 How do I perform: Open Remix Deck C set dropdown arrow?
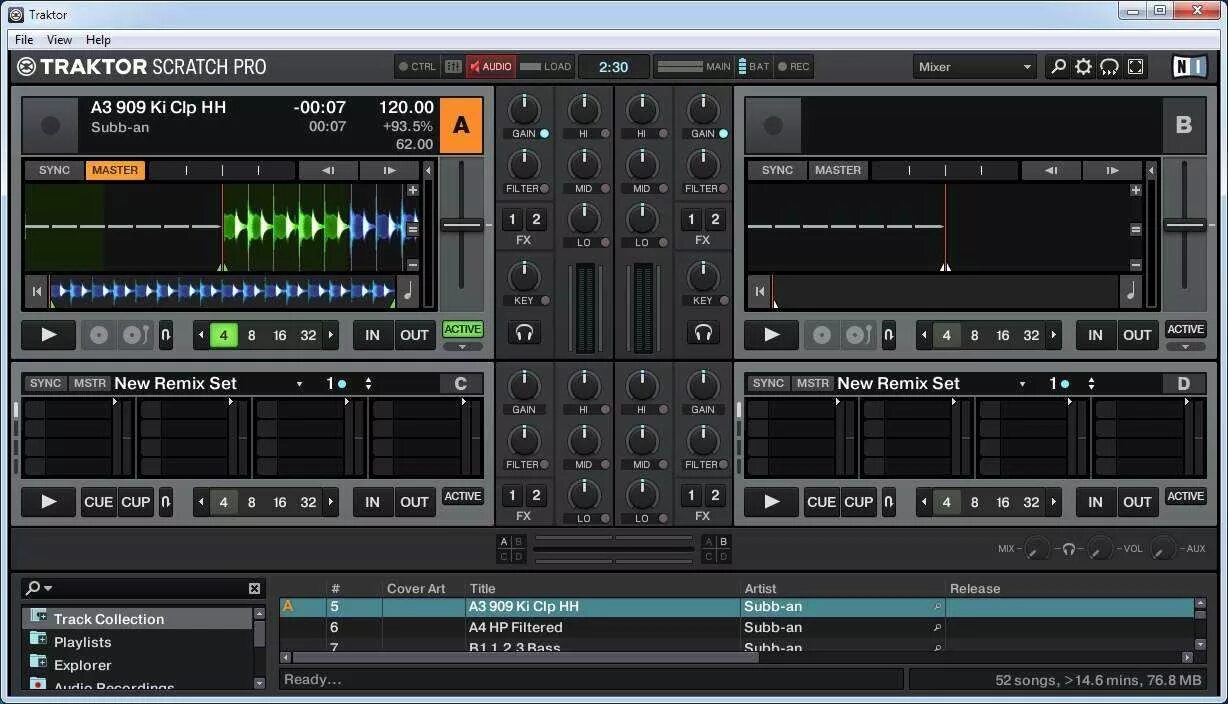tap(299, 384)
